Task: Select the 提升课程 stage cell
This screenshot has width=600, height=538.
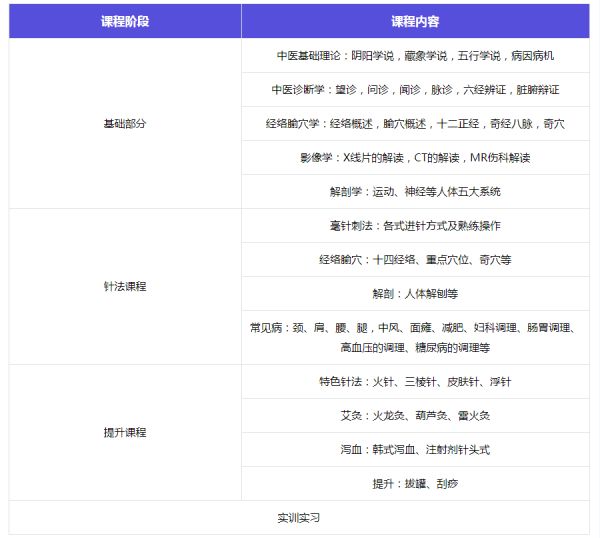Action: (x=125, y=432)
